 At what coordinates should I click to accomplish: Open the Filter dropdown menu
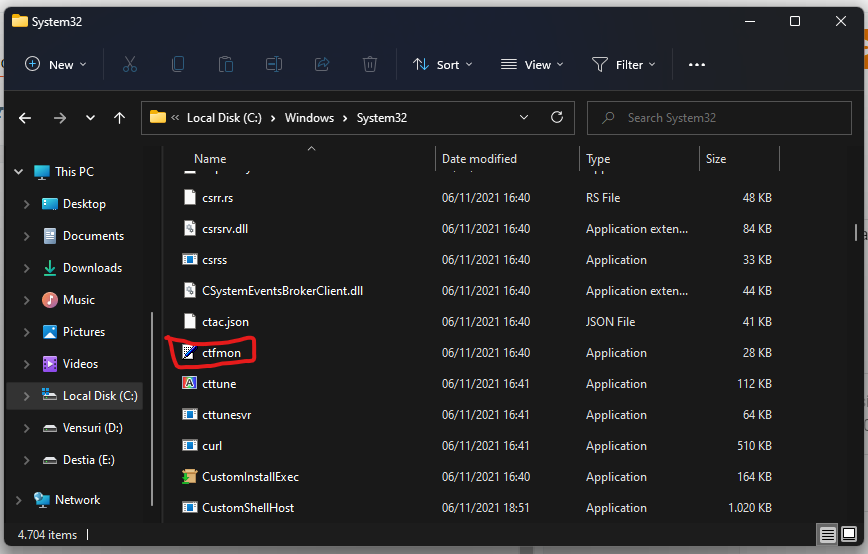(623, 65)
